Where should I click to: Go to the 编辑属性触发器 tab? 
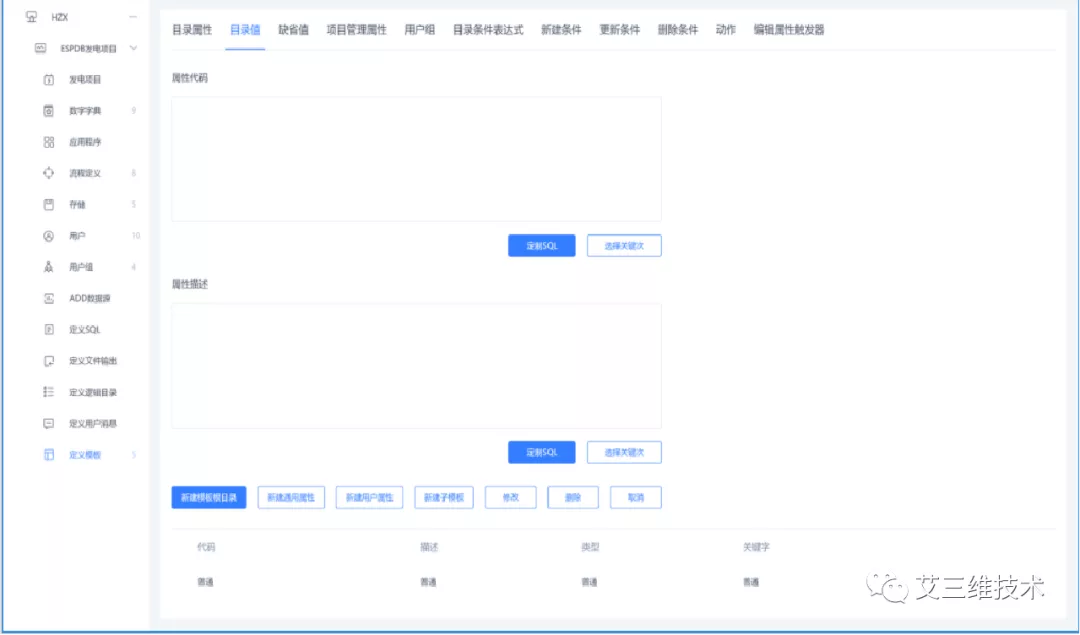point(789,30)
